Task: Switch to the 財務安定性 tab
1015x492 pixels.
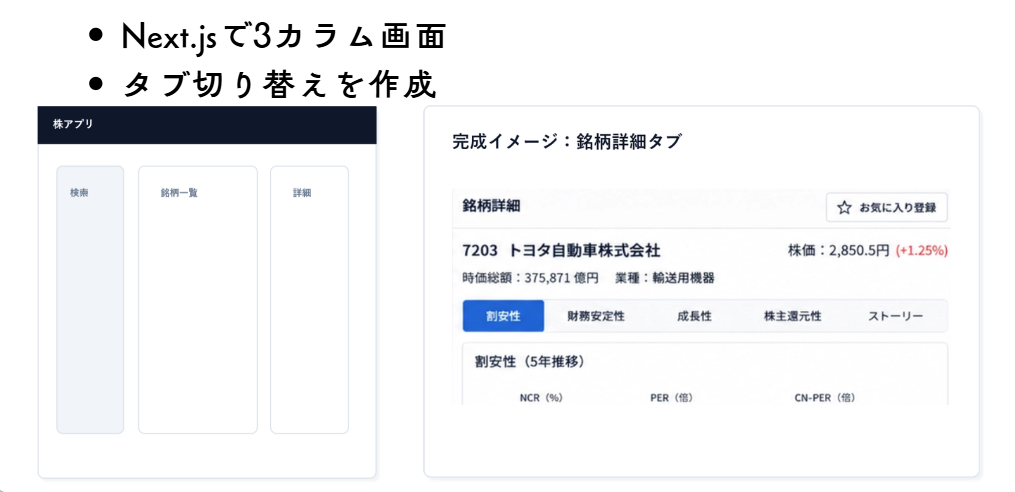Action: 596,316
